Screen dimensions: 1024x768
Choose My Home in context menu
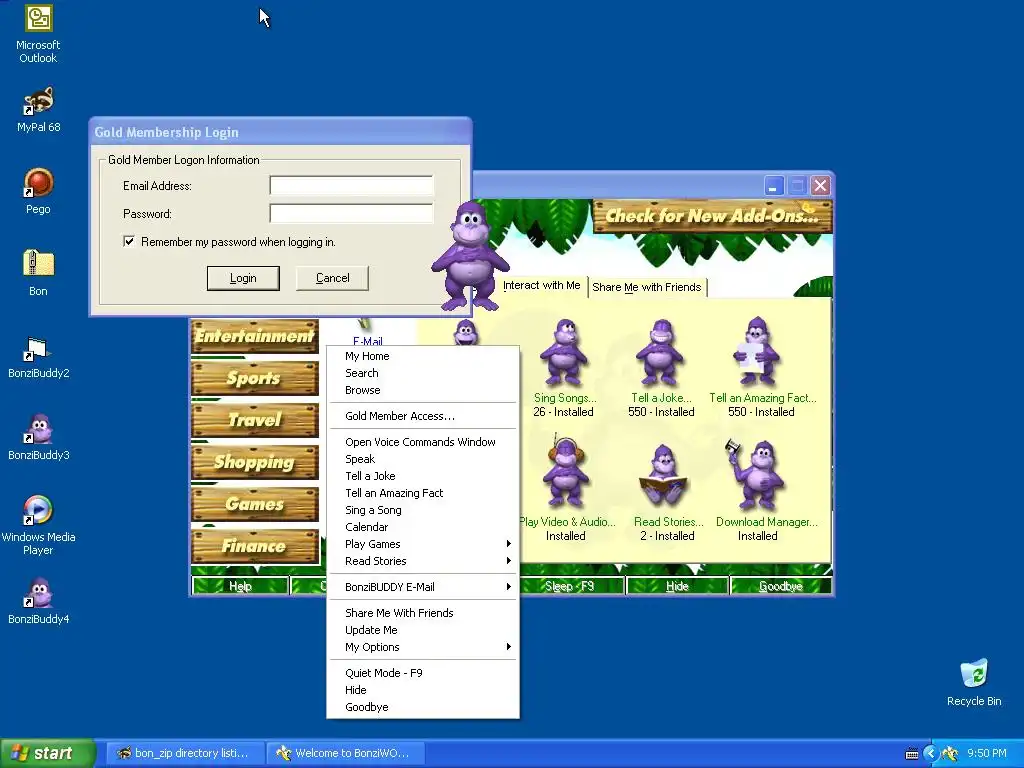tap(423, 356)
